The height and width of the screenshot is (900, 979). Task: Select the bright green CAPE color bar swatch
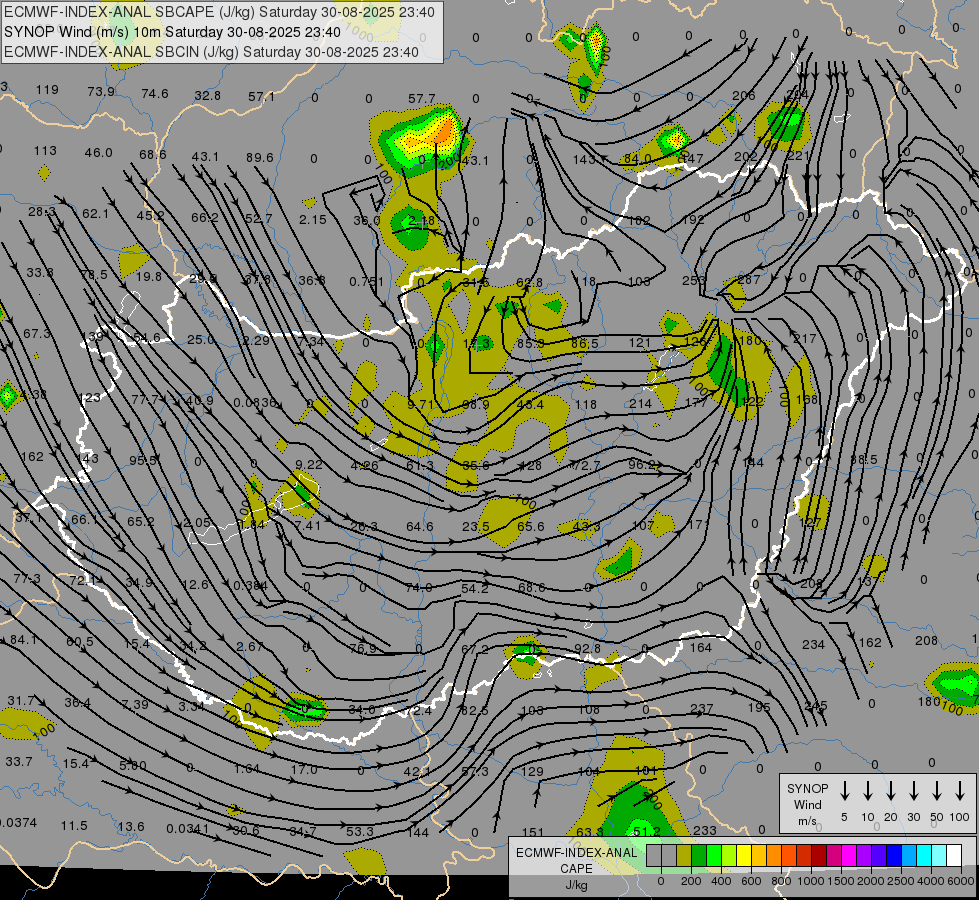pyautogui.click(x=714, y=855)
